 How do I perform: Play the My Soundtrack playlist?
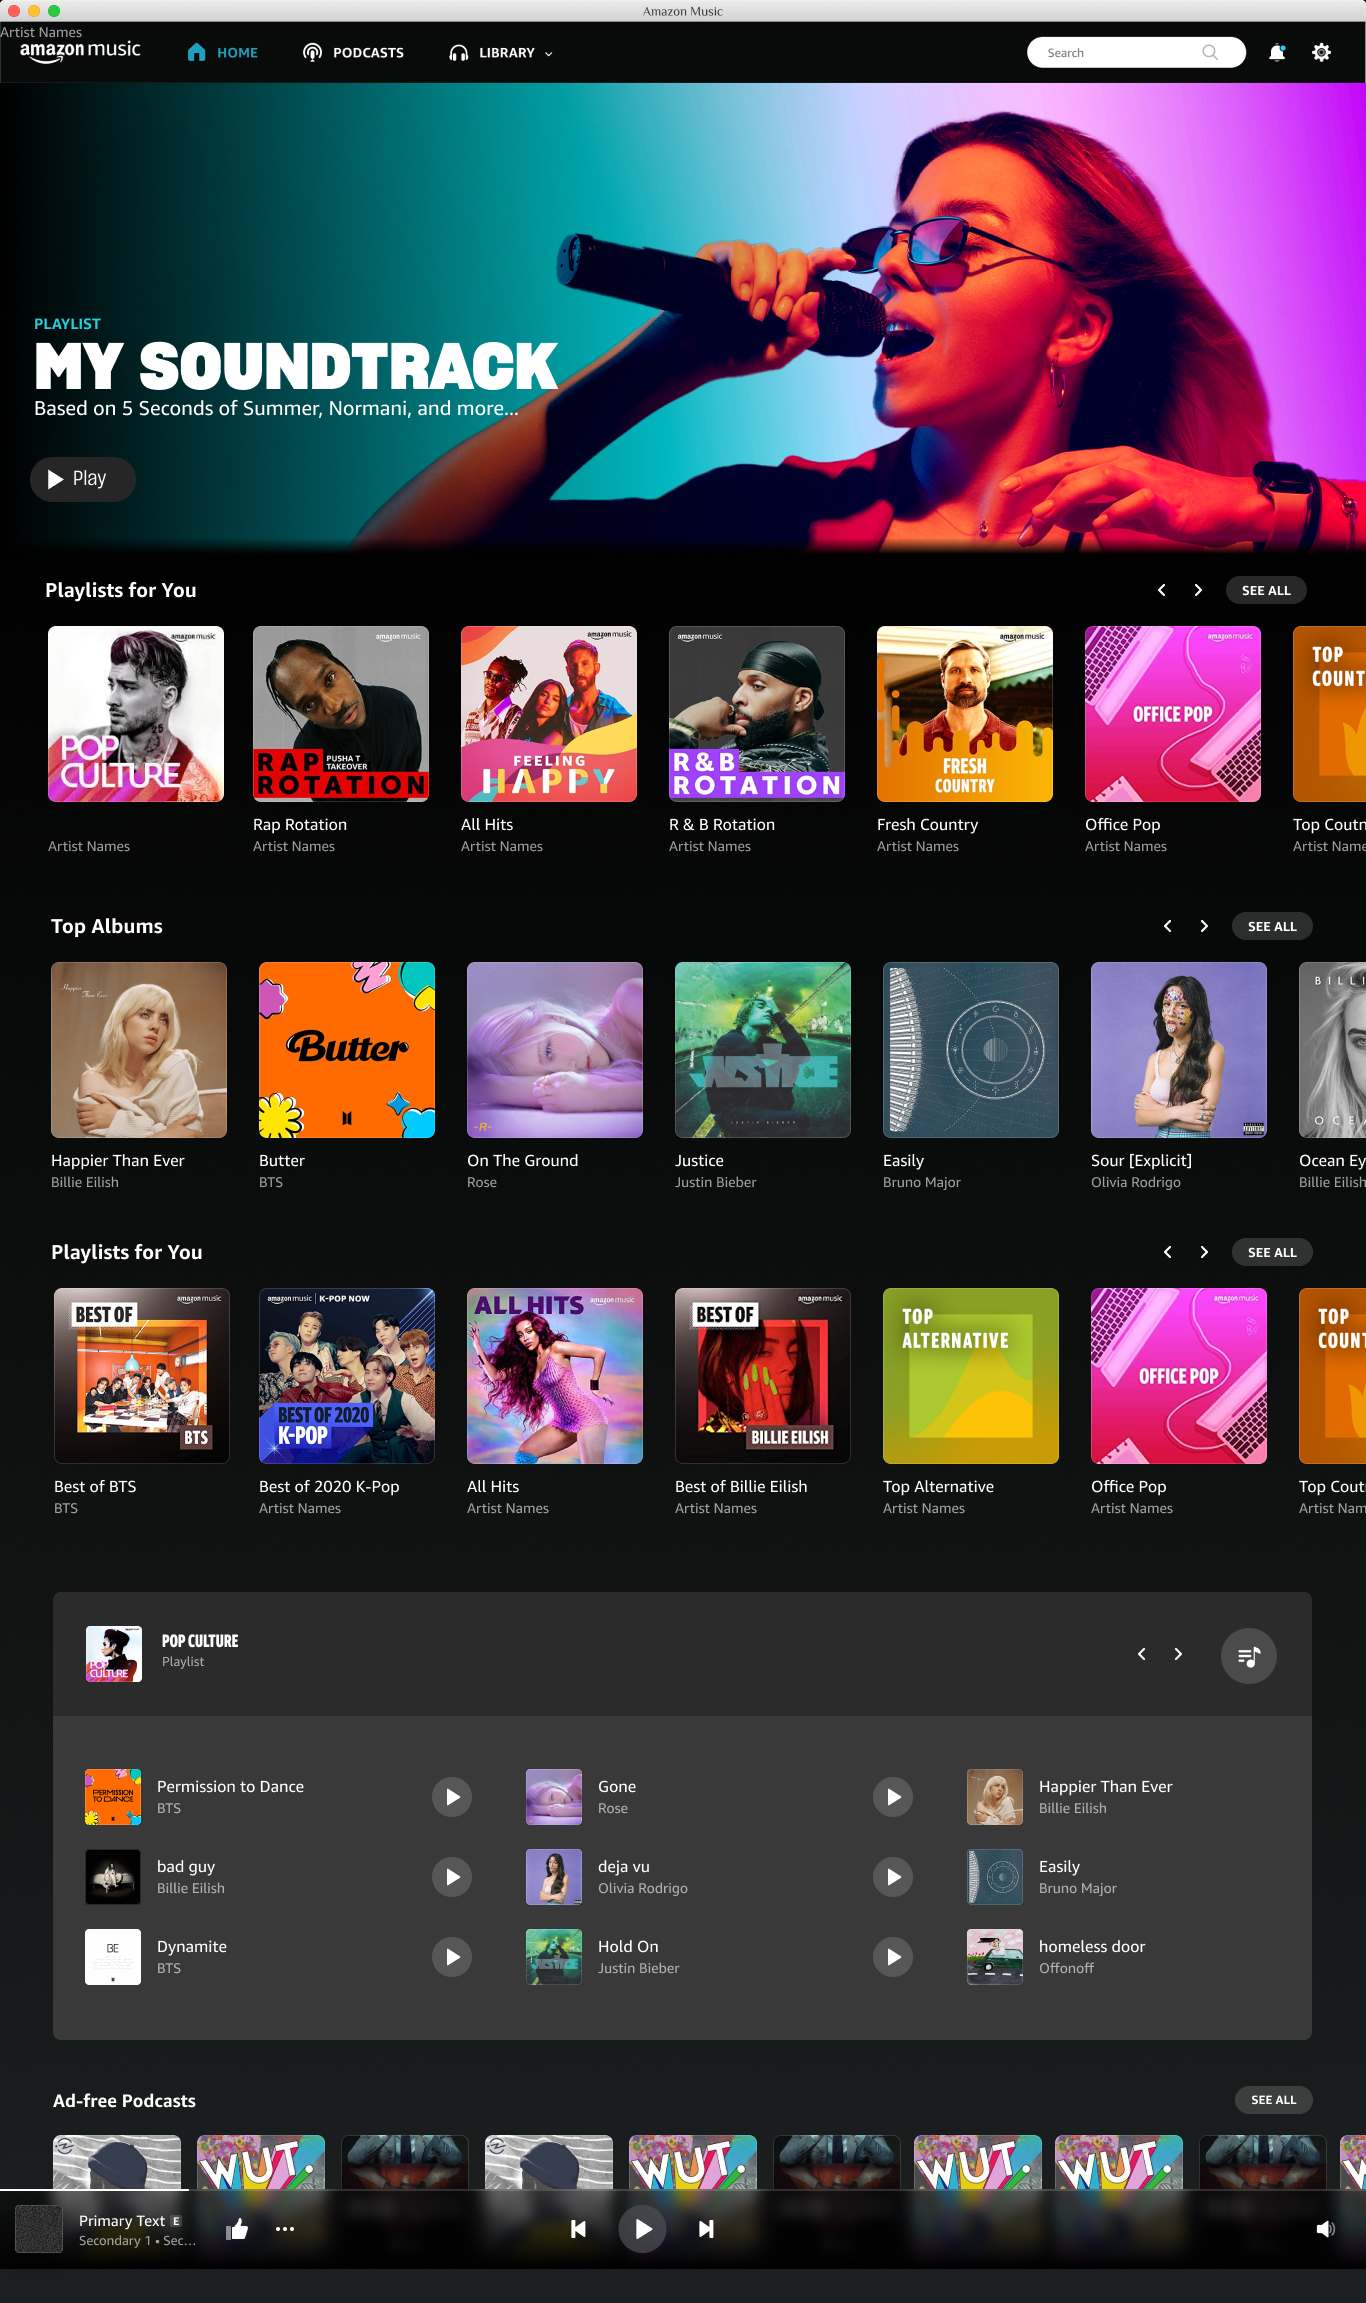(83, 479)
